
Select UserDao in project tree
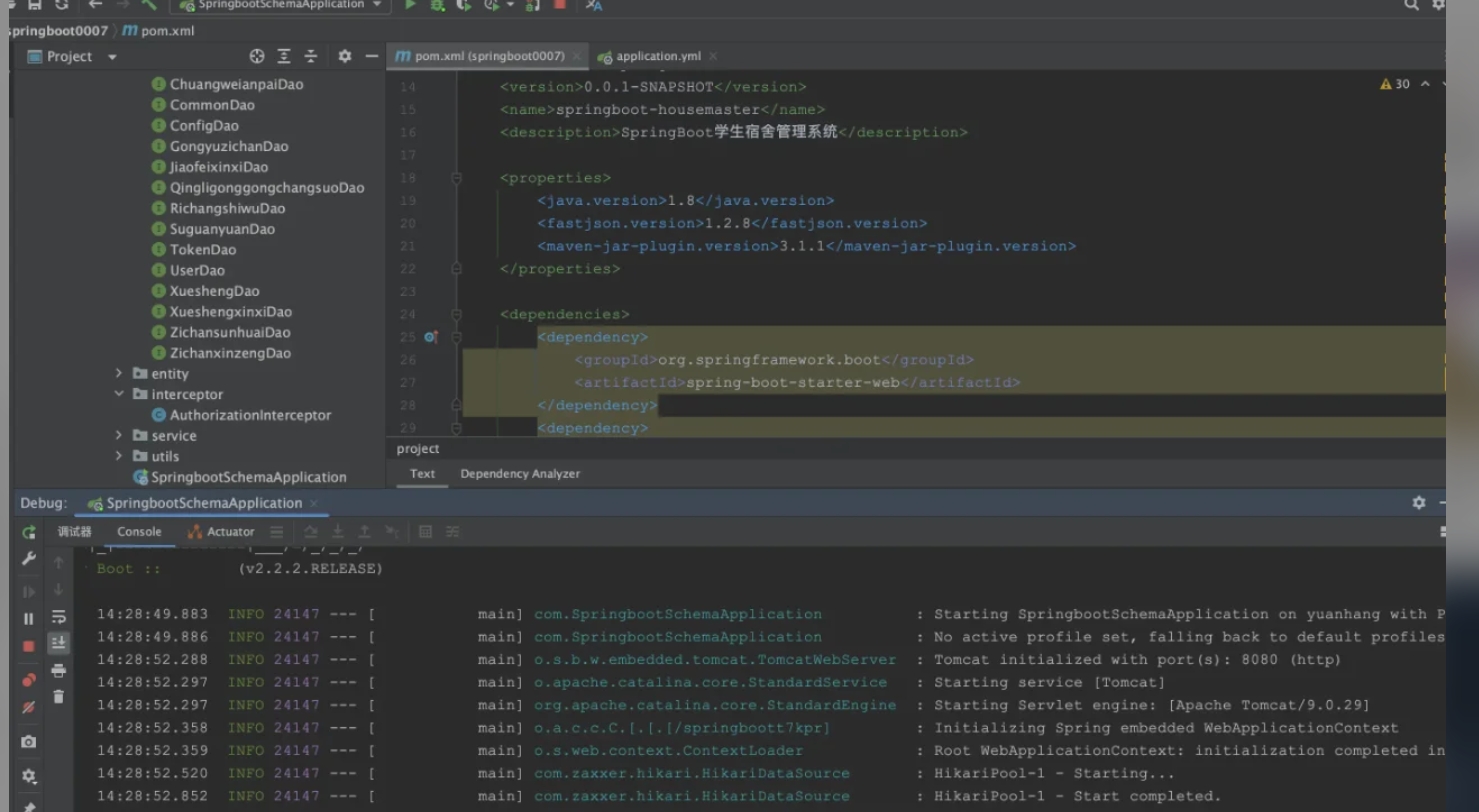click(x=197, y=270)
